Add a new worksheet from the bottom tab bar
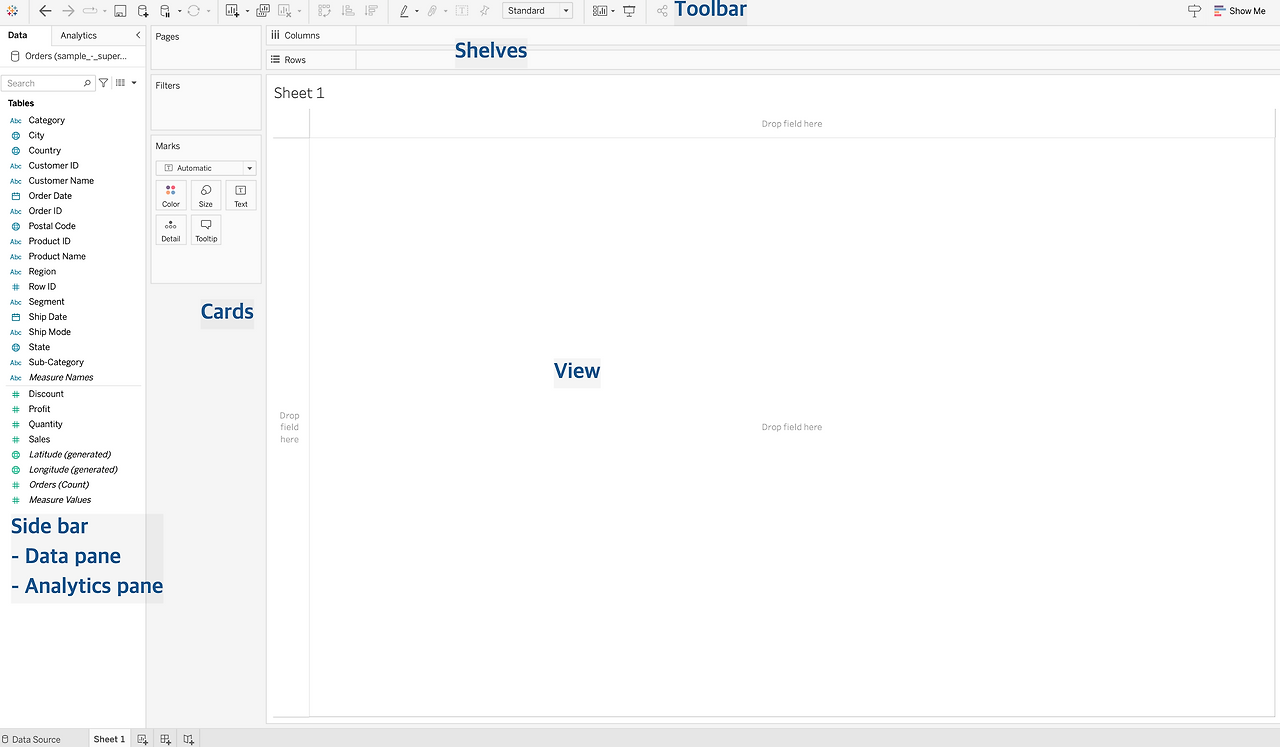Image resolution: width=1280 pixels, height=747 pixels. [142, 739]
